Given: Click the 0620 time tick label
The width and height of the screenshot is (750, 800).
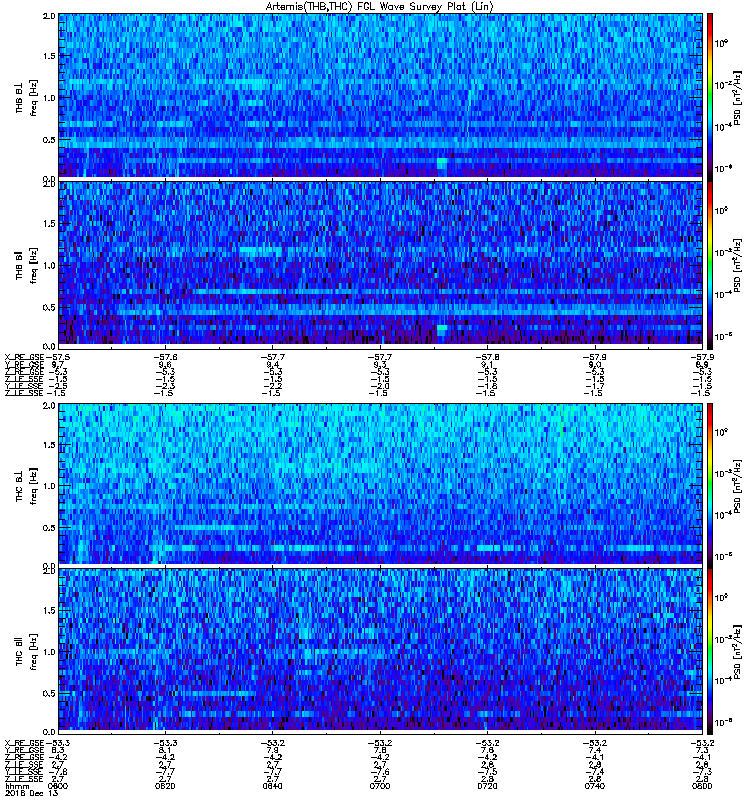Looking at the screenshot, I should pos(165,786).
